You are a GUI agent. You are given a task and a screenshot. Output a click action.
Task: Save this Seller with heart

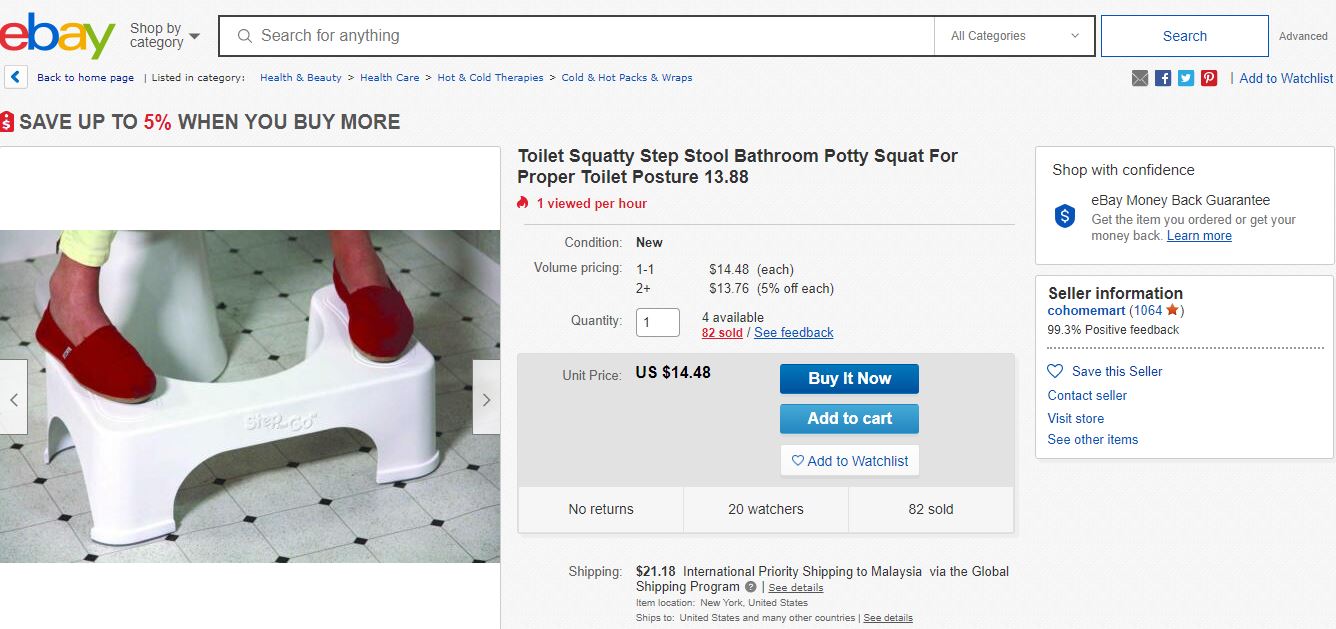(x=1105, y=371)
